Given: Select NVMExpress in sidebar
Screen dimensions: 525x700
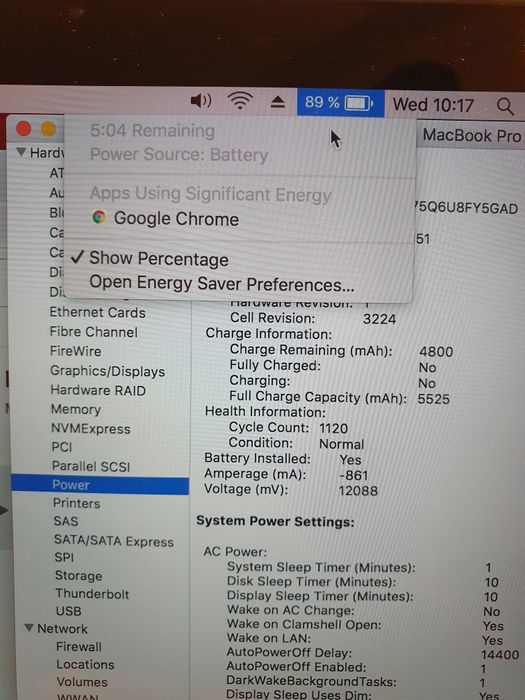Looking at the screenshot, I should pyautogui.click(x=91, y=429).
